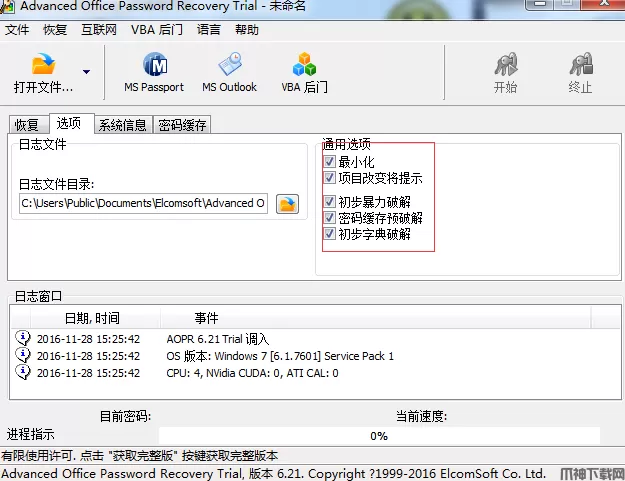This screenshot has height=481, width=625.
Task: Click the info icon of AOPR 6.21 Trial log entry
Action: tap(23, 338)
